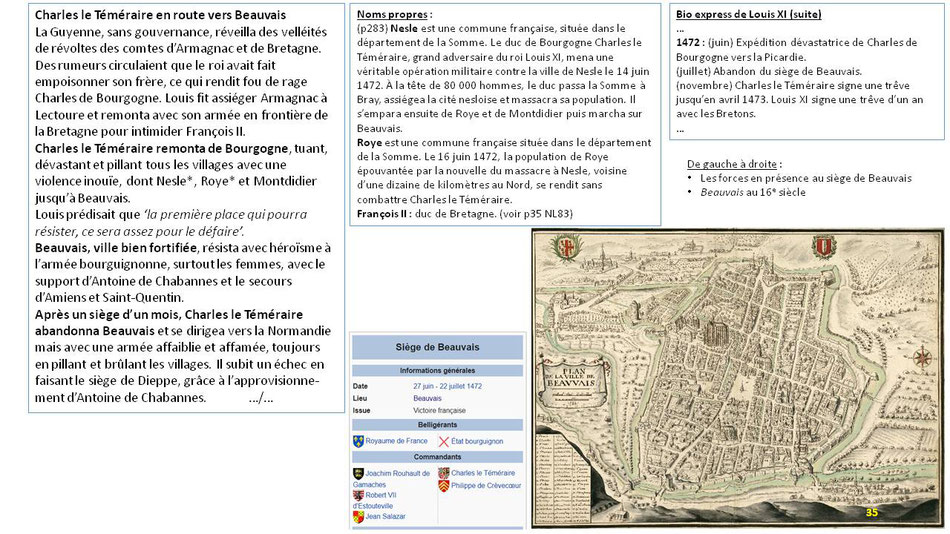Viewport: 950px width, 534px height.
Task: Click the bullet 'Les forces en présence au siège de Beauvais'
Action: tap(806, 178)
